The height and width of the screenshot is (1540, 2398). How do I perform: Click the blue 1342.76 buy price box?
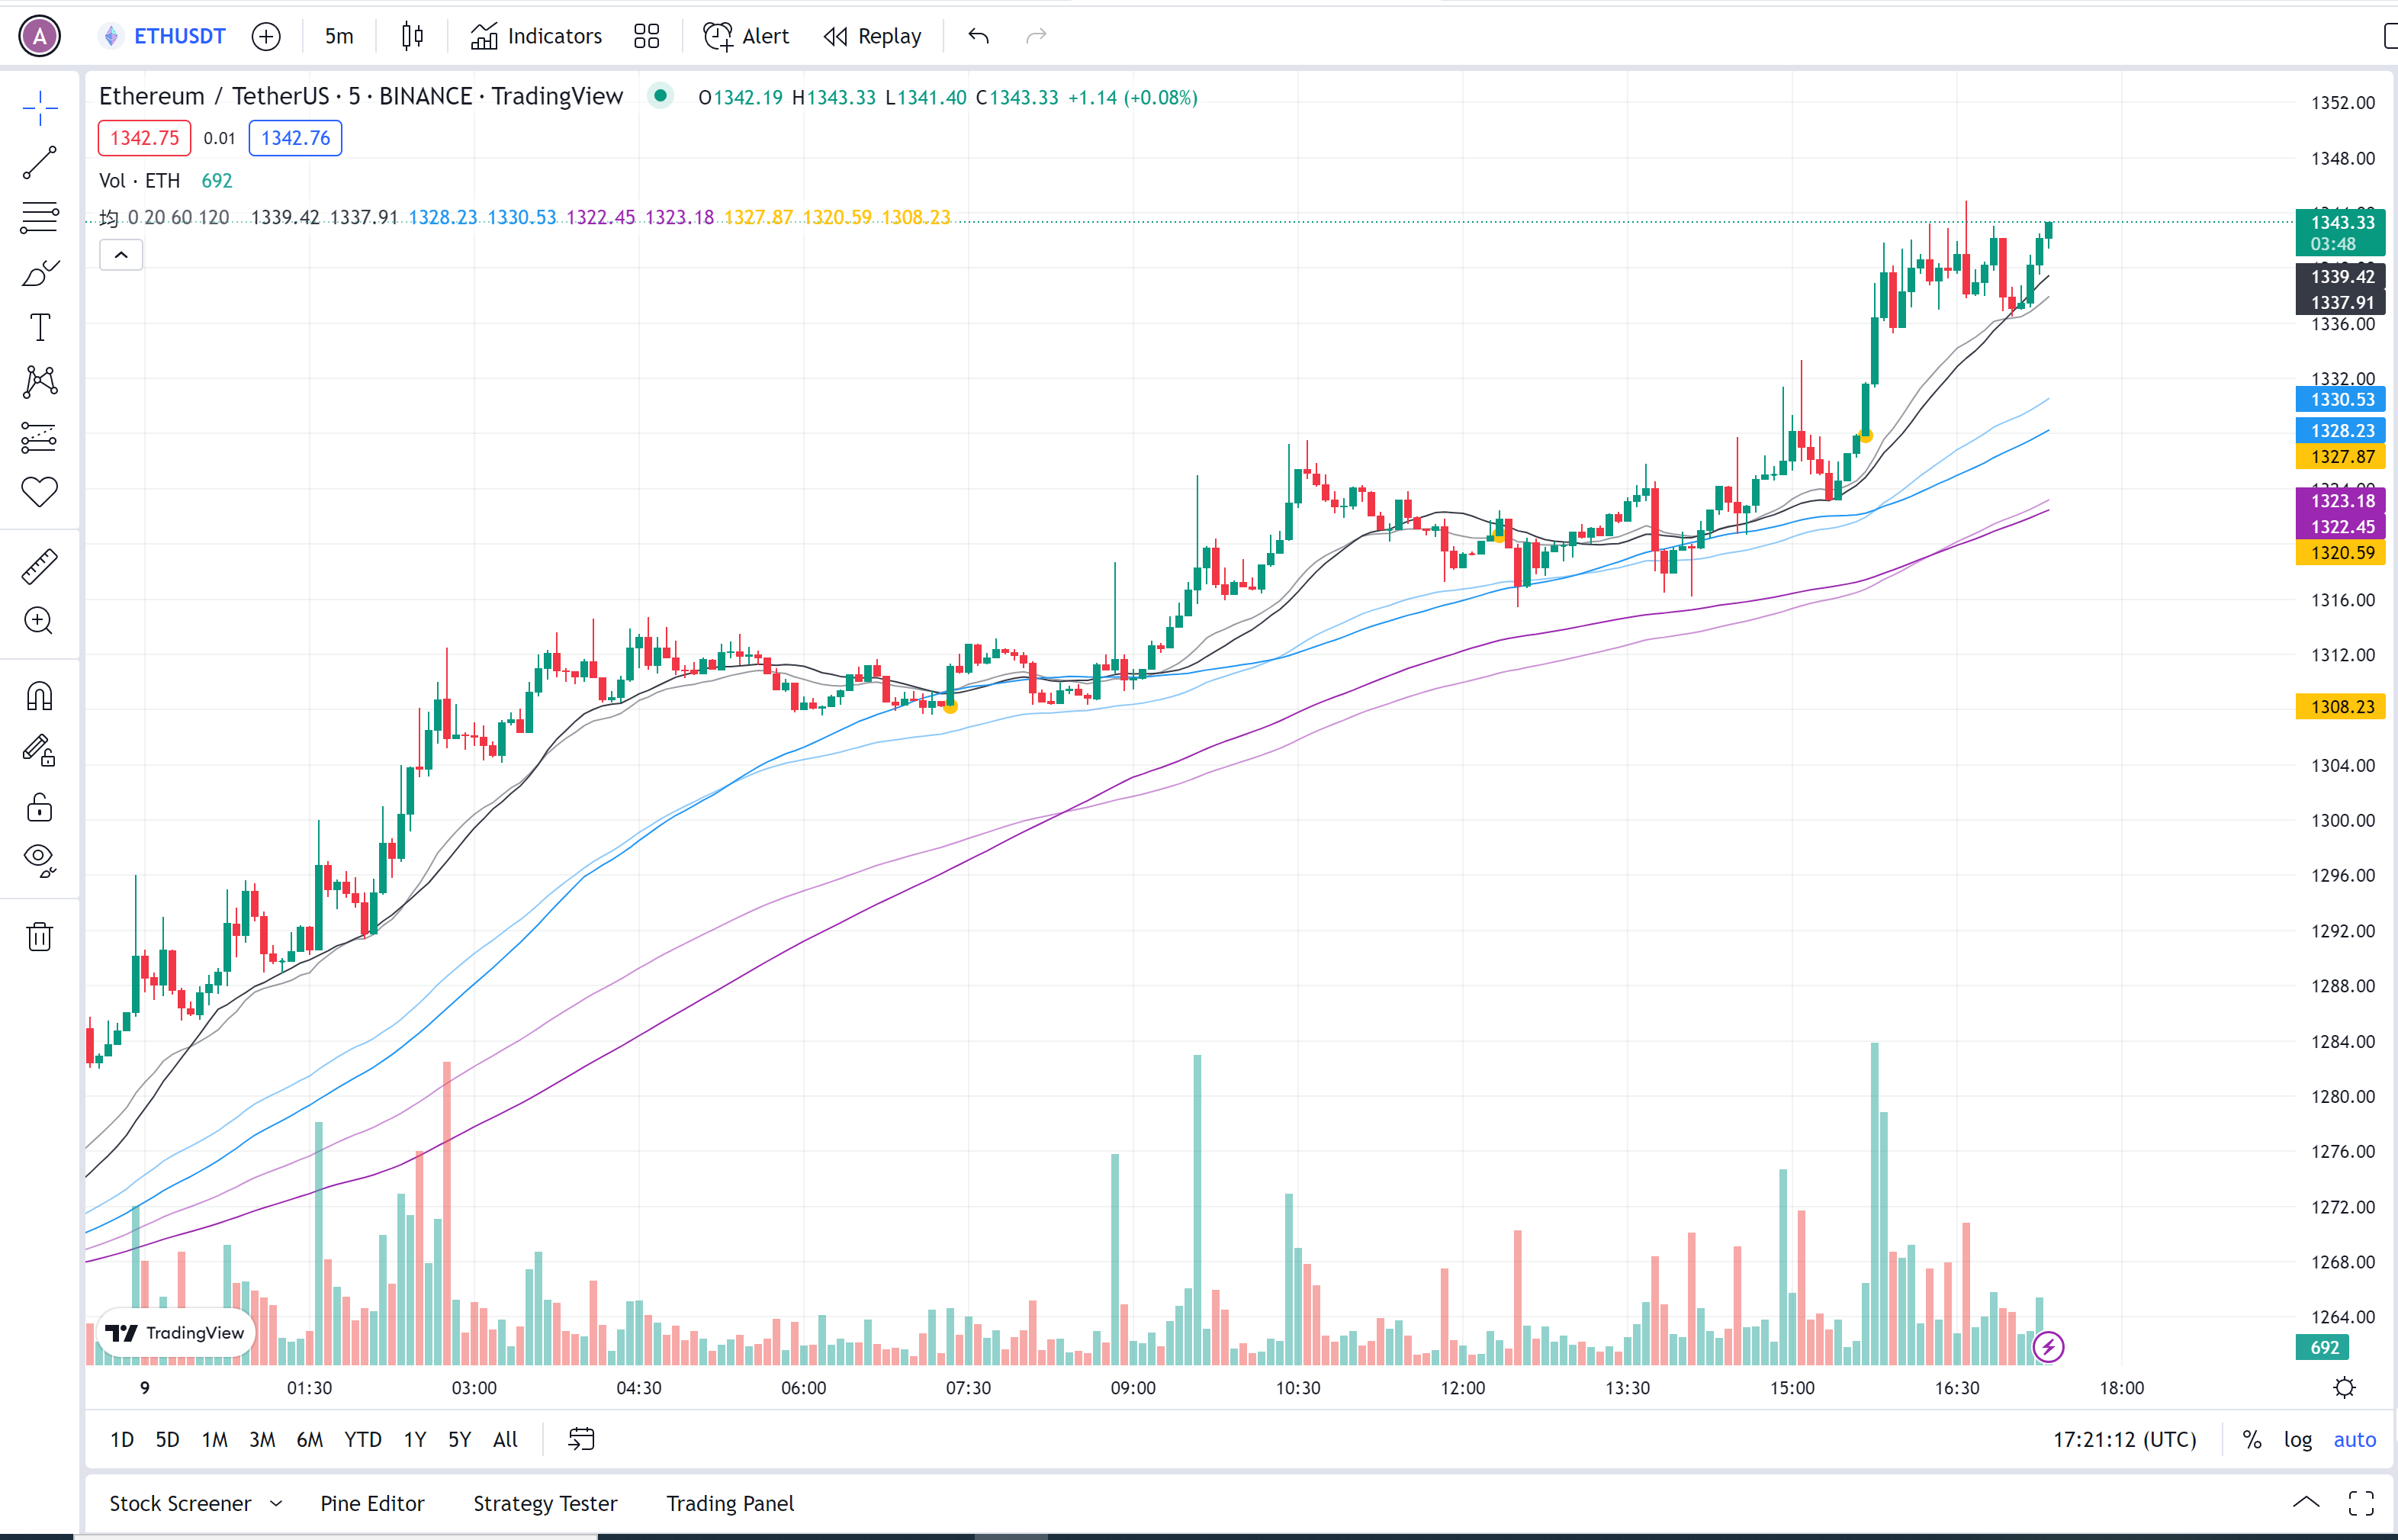tap(295, 138)
